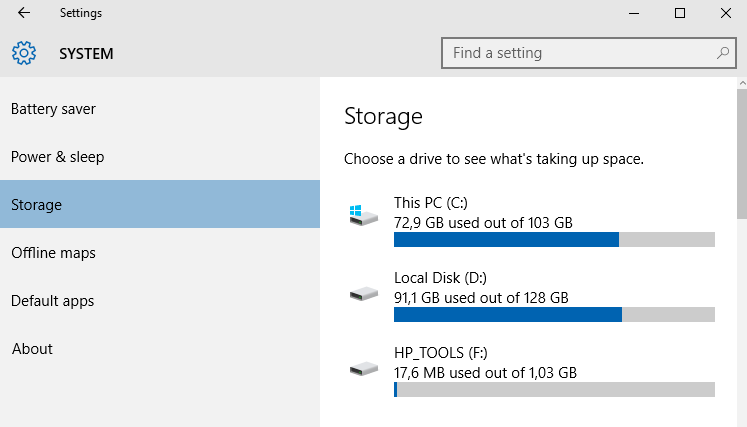Open Local Disk (D:) storage details
This screenshot has width=747, height=427.
coord(529,297)
